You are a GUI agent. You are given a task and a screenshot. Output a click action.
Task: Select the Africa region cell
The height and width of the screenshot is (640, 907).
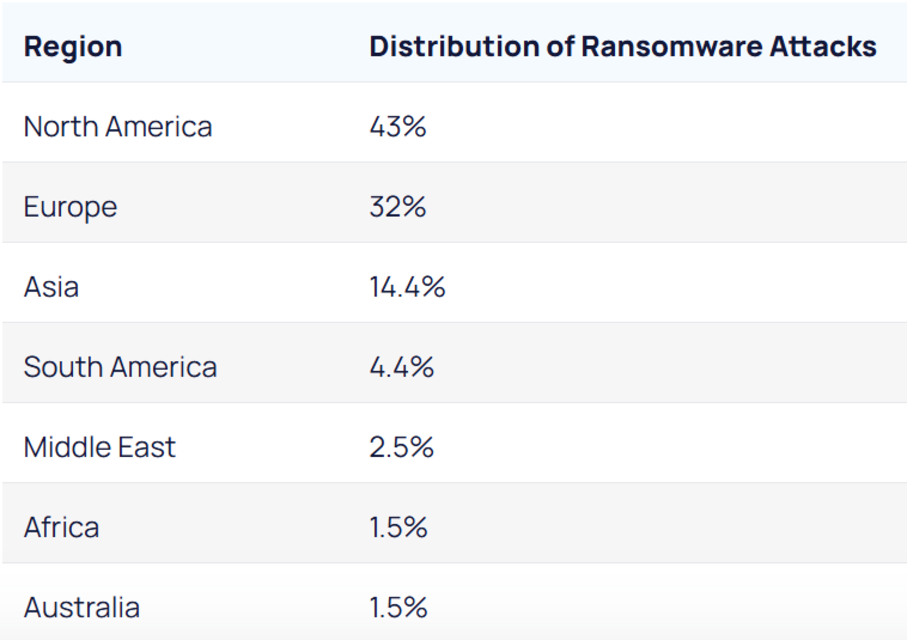click(x=61, y=527)
